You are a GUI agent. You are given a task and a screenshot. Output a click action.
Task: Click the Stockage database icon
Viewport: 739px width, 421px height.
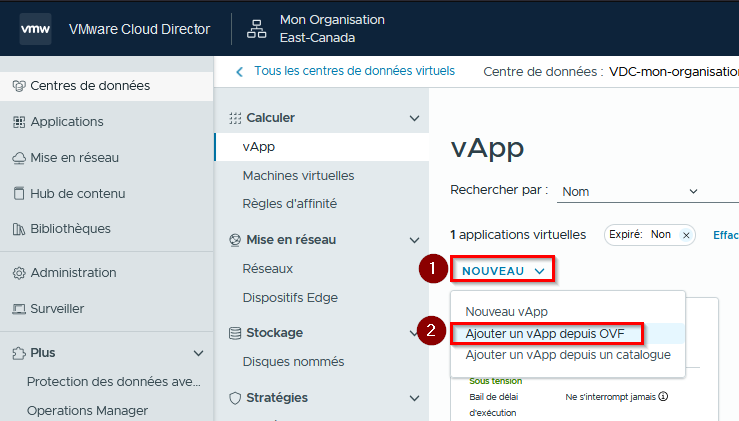(235, 333)
